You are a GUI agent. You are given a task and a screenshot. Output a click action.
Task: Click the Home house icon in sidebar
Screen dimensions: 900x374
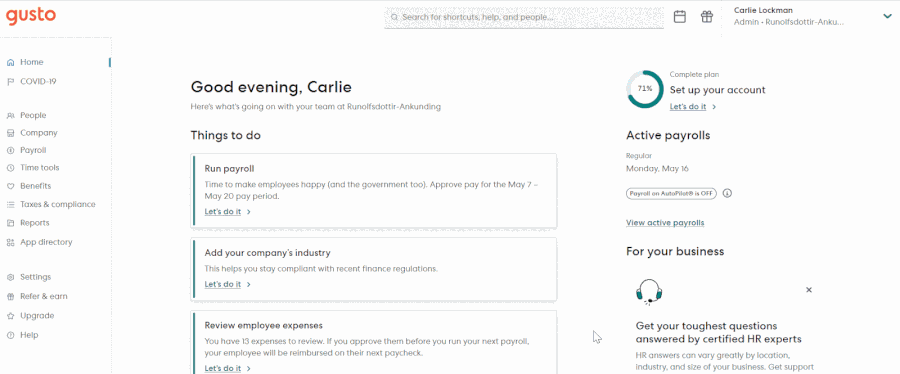coord(10,62)
